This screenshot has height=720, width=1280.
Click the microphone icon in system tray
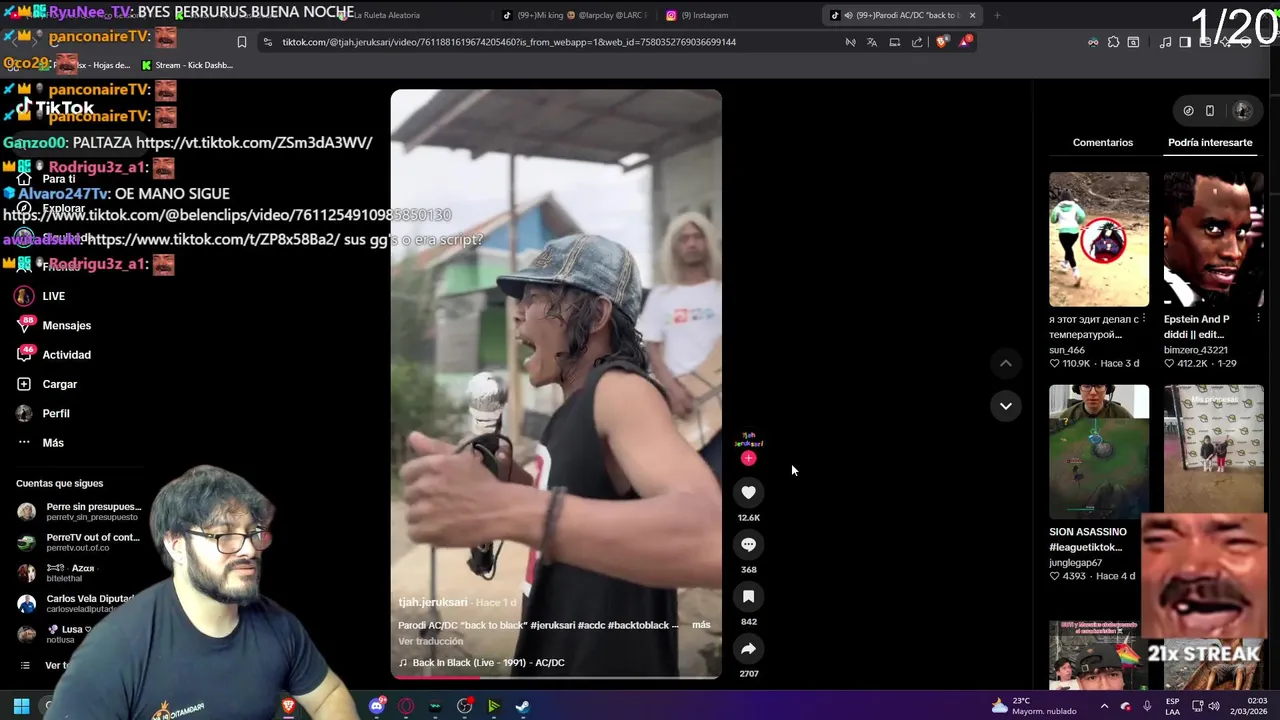coord(1146,706)
